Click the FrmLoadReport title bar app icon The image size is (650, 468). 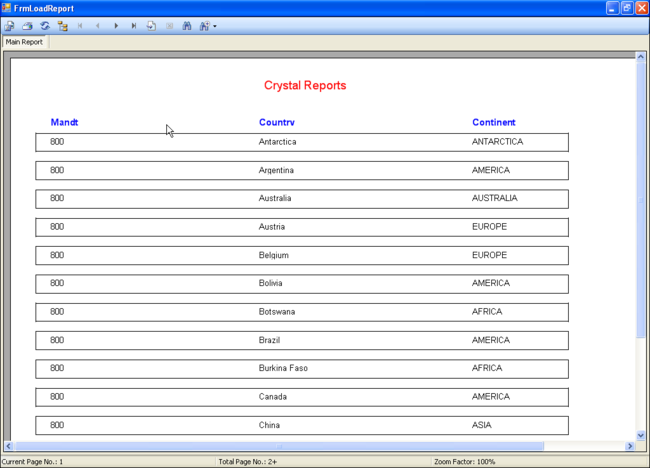[x=6, y=8]
